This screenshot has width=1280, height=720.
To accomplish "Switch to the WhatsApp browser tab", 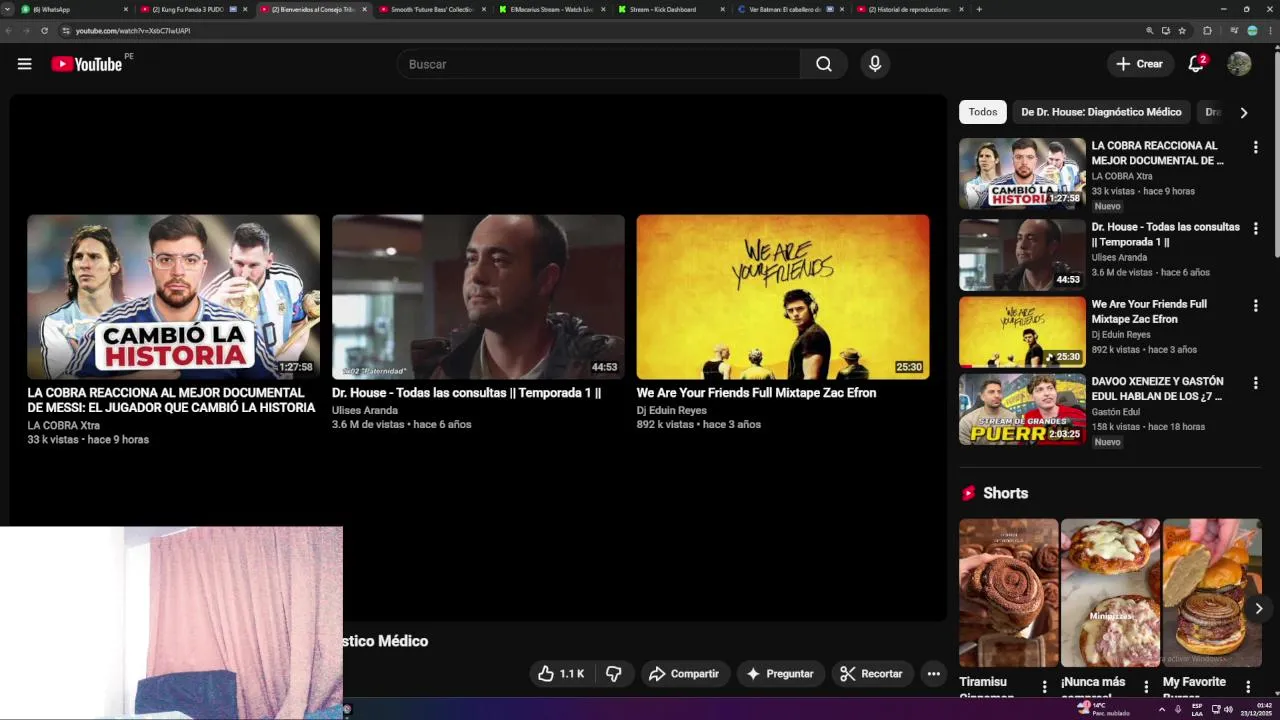I will (x=75, y=9).
